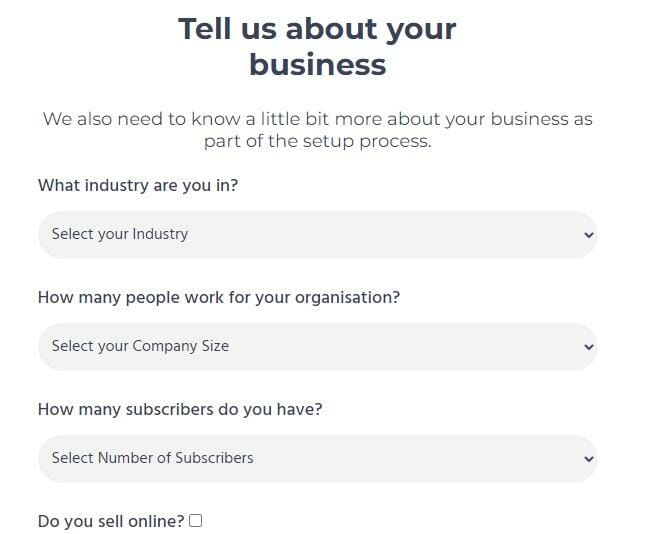652x534 pixels.
Task: Click the word "business" in the heading
Action: pyautogui.click(x=317, y=65)
